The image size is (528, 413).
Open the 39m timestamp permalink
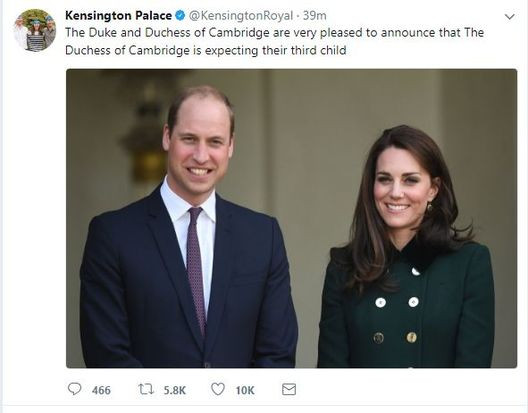315,15
